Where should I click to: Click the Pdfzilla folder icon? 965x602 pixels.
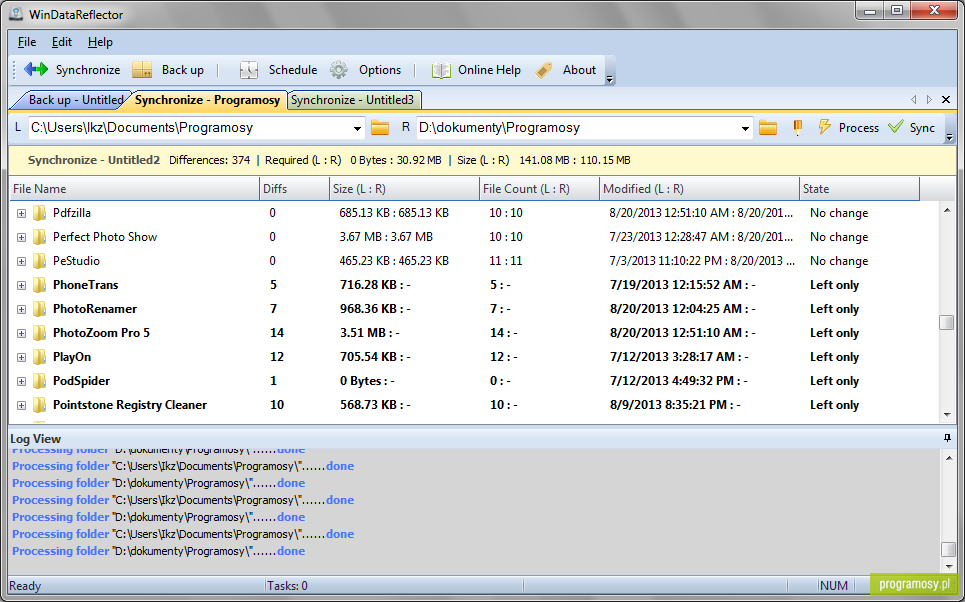[x=39, y=213]
